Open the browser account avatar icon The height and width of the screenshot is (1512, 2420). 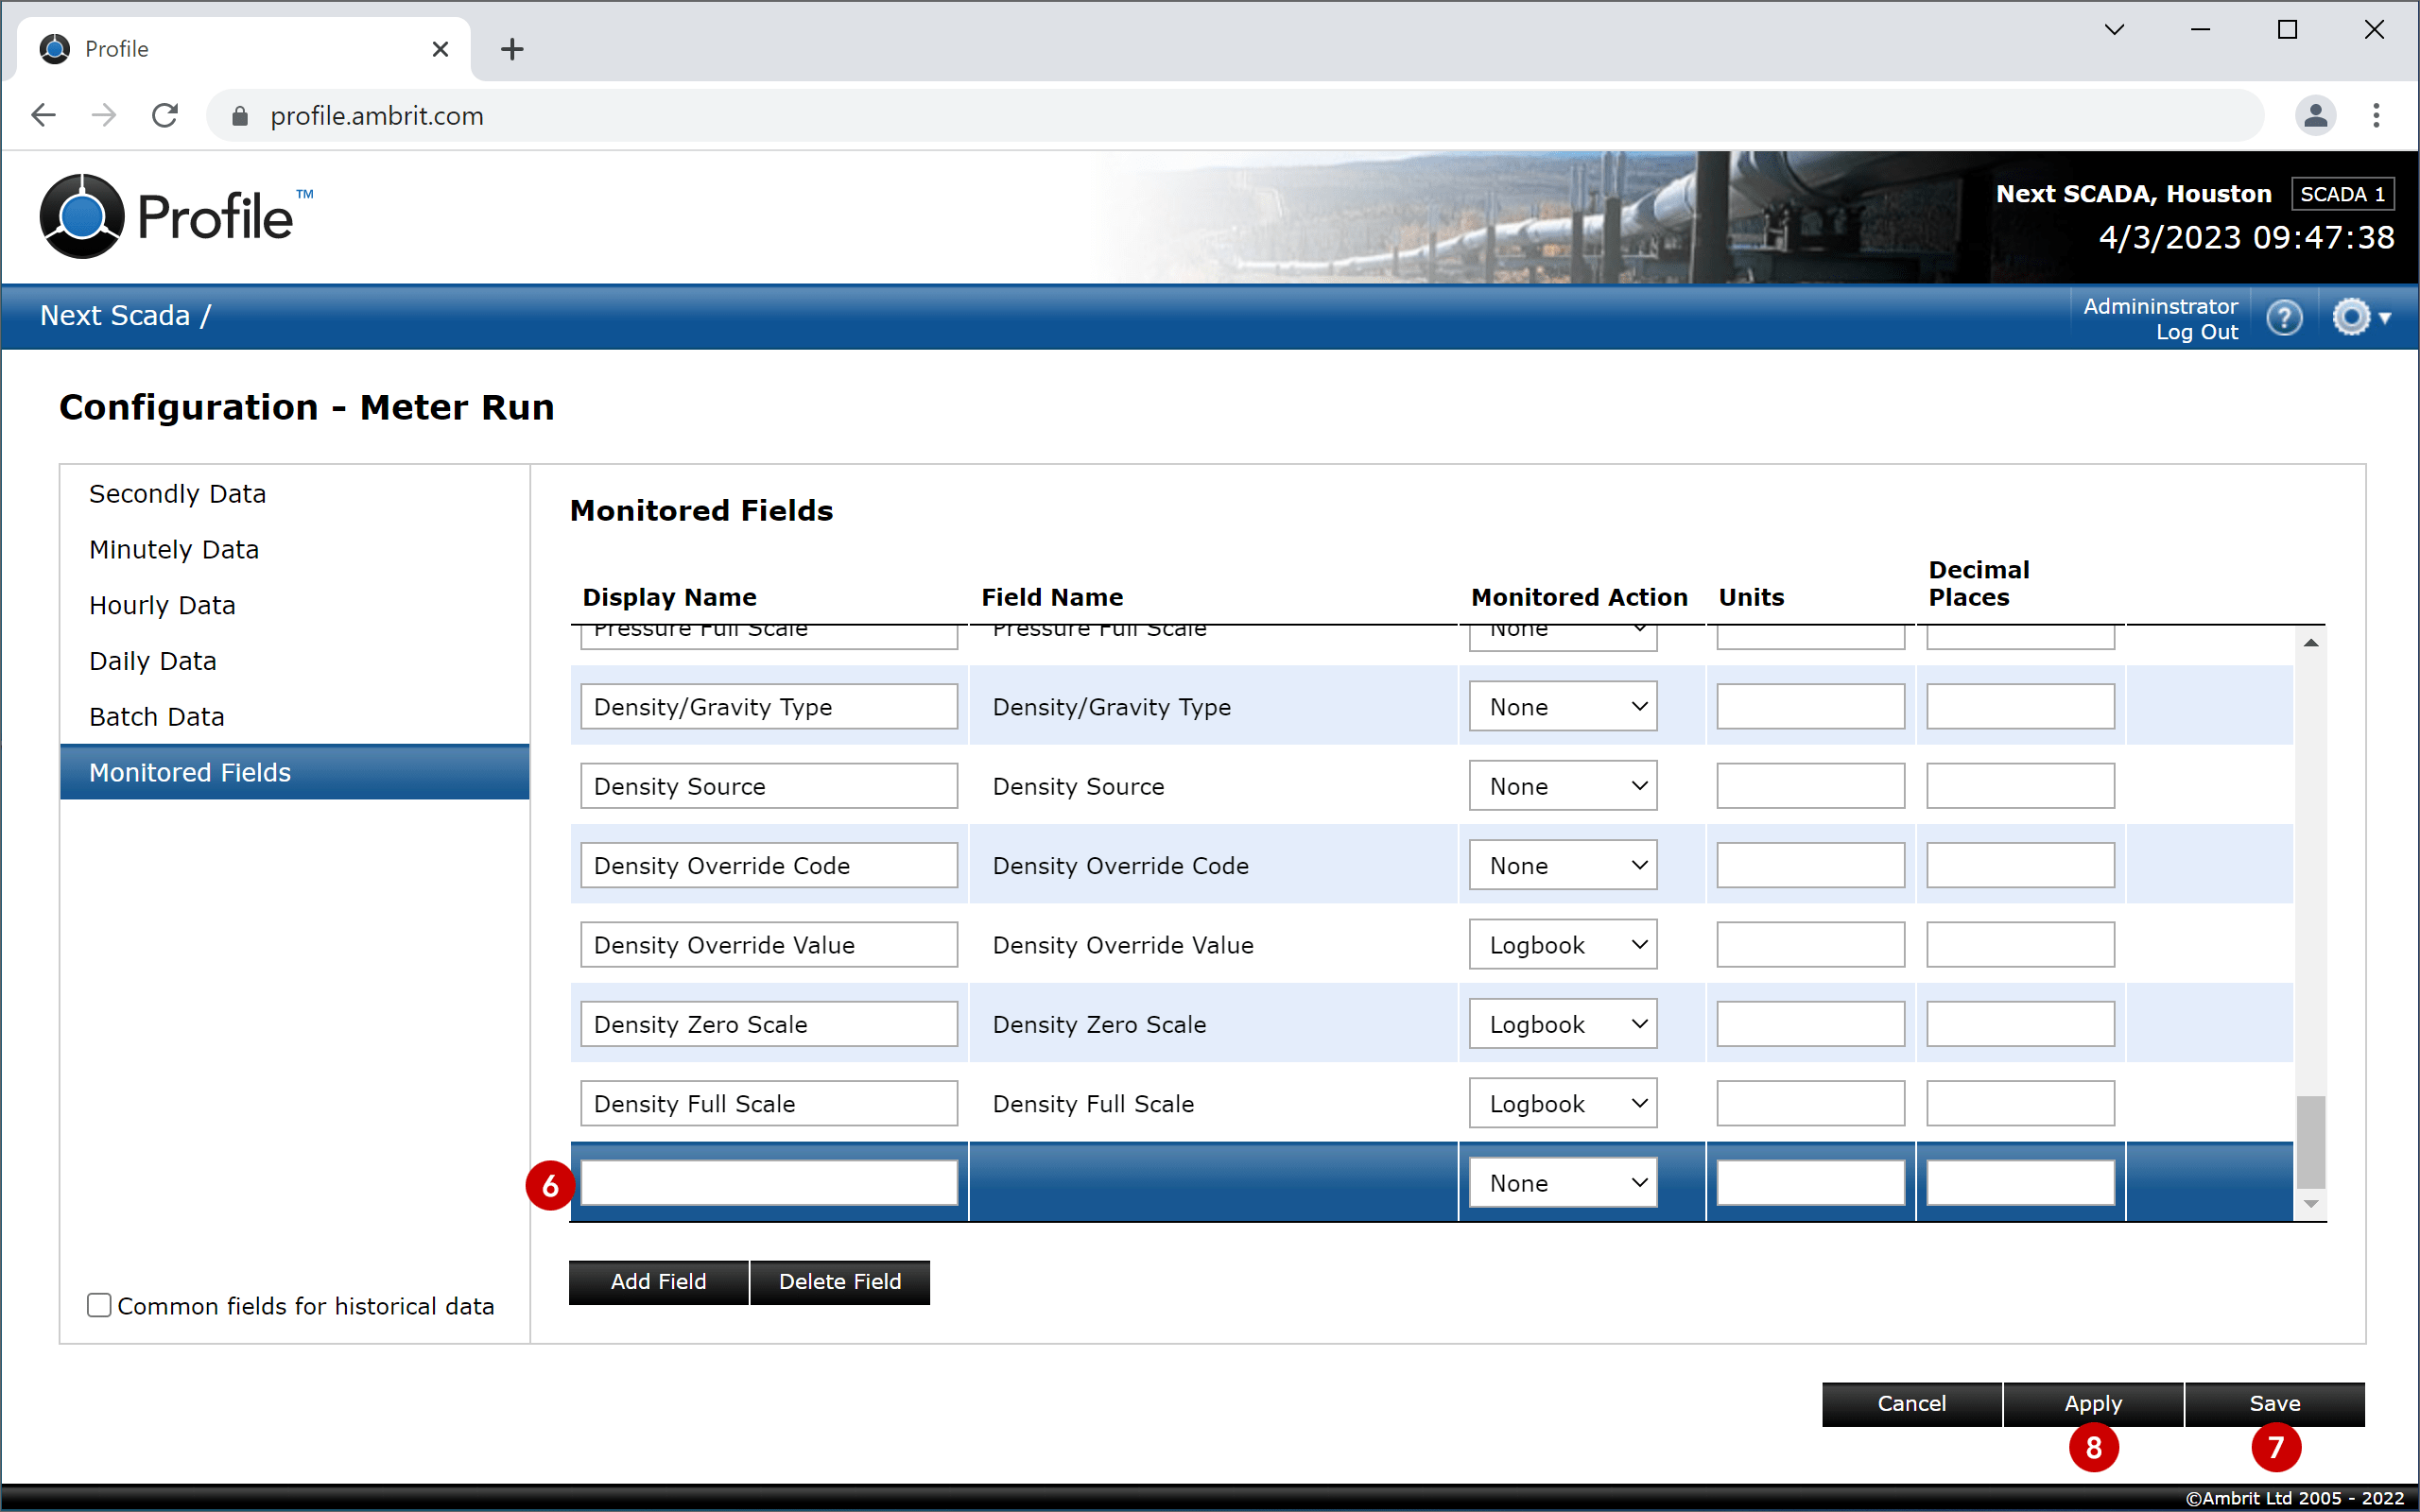click(x=2315, y=116)
